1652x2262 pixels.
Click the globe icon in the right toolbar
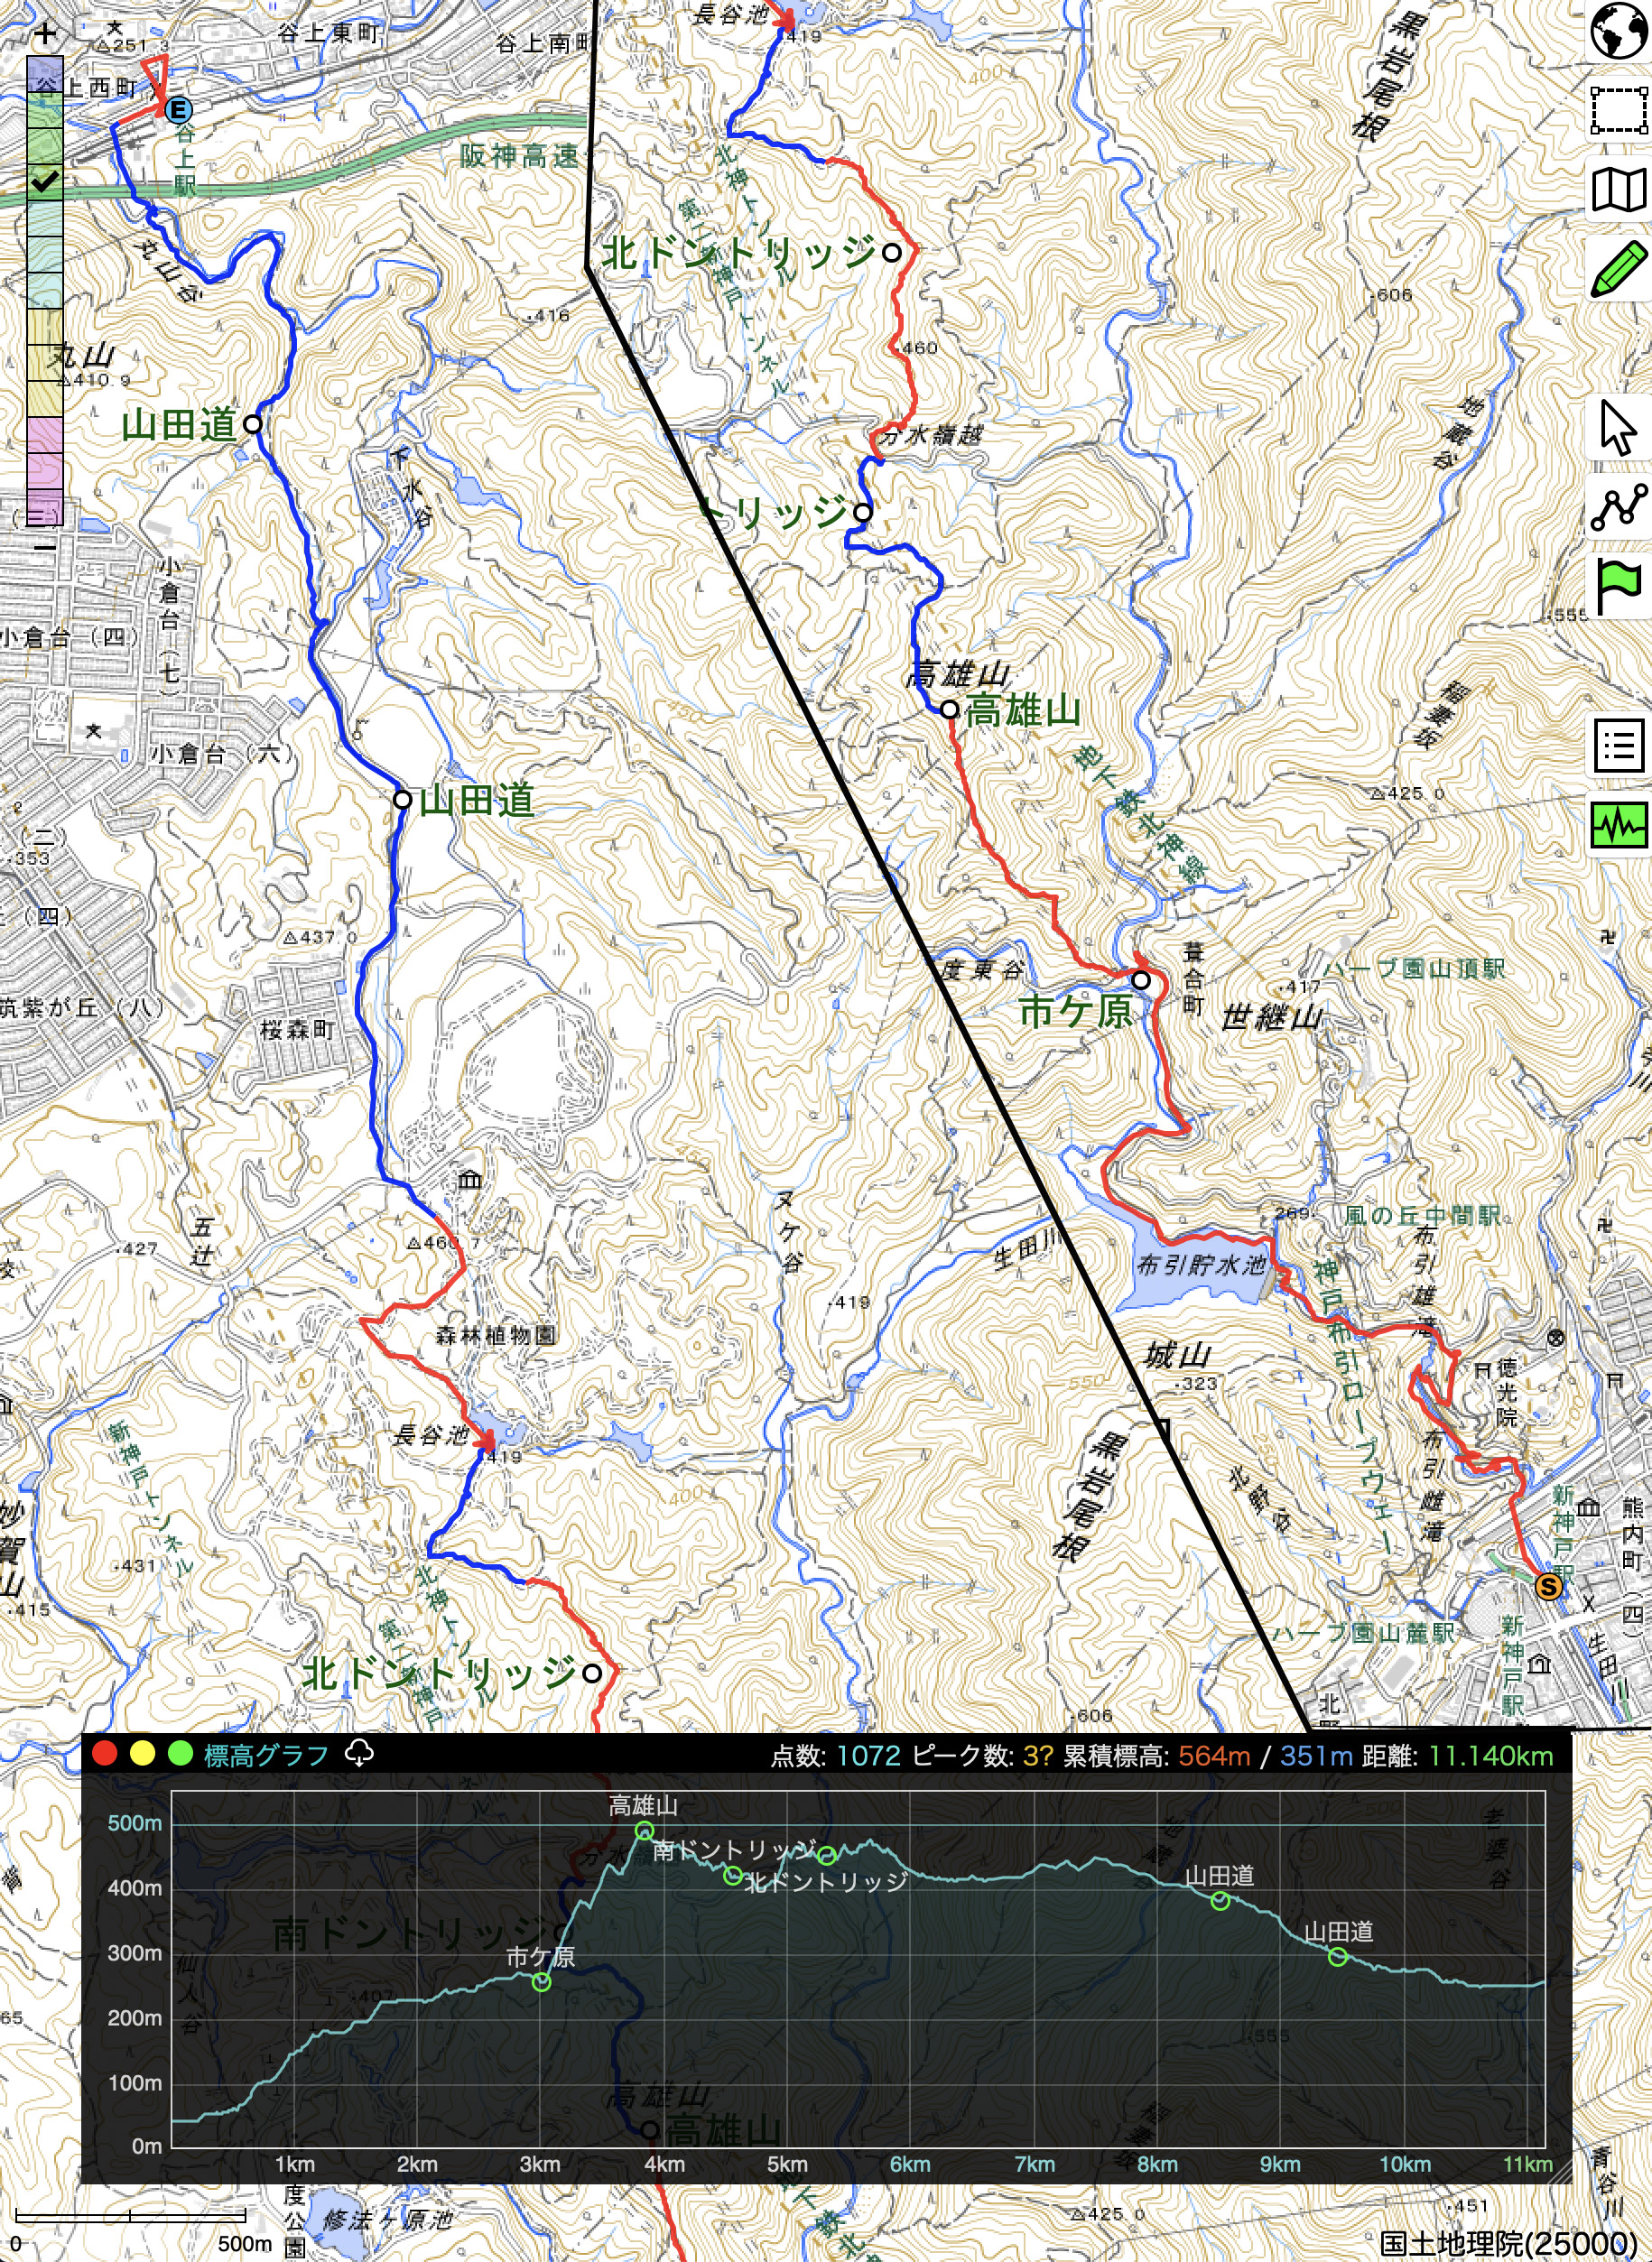pos(1619,31)
